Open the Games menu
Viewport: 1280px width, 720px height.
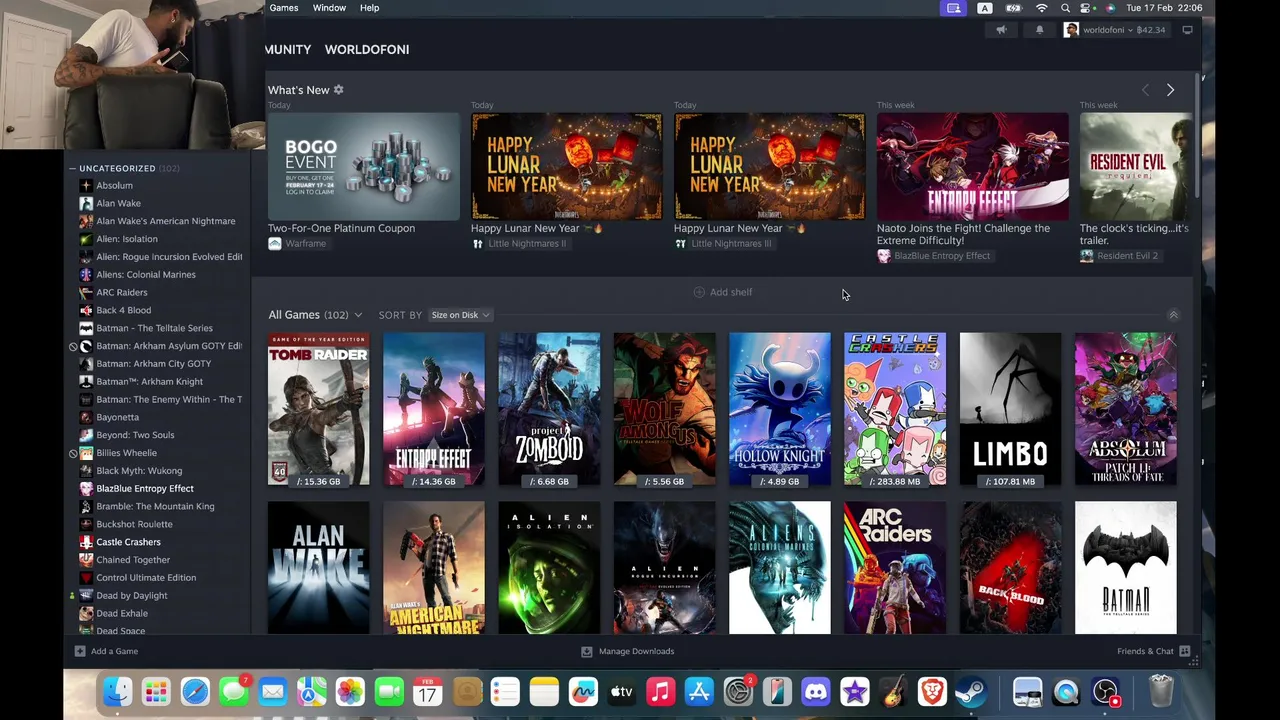tap(284, 8)
